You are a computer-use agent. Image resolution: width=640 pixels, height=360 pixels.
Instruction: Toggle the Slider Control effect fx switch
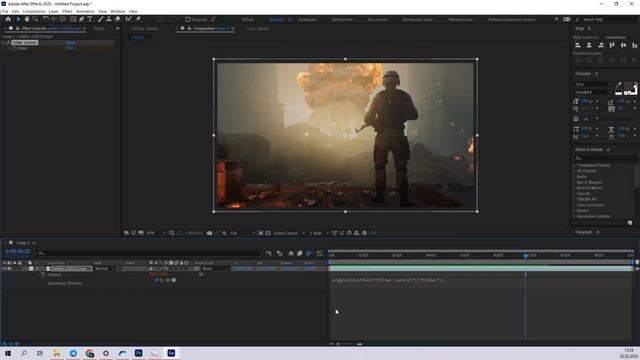pos(9,42)
